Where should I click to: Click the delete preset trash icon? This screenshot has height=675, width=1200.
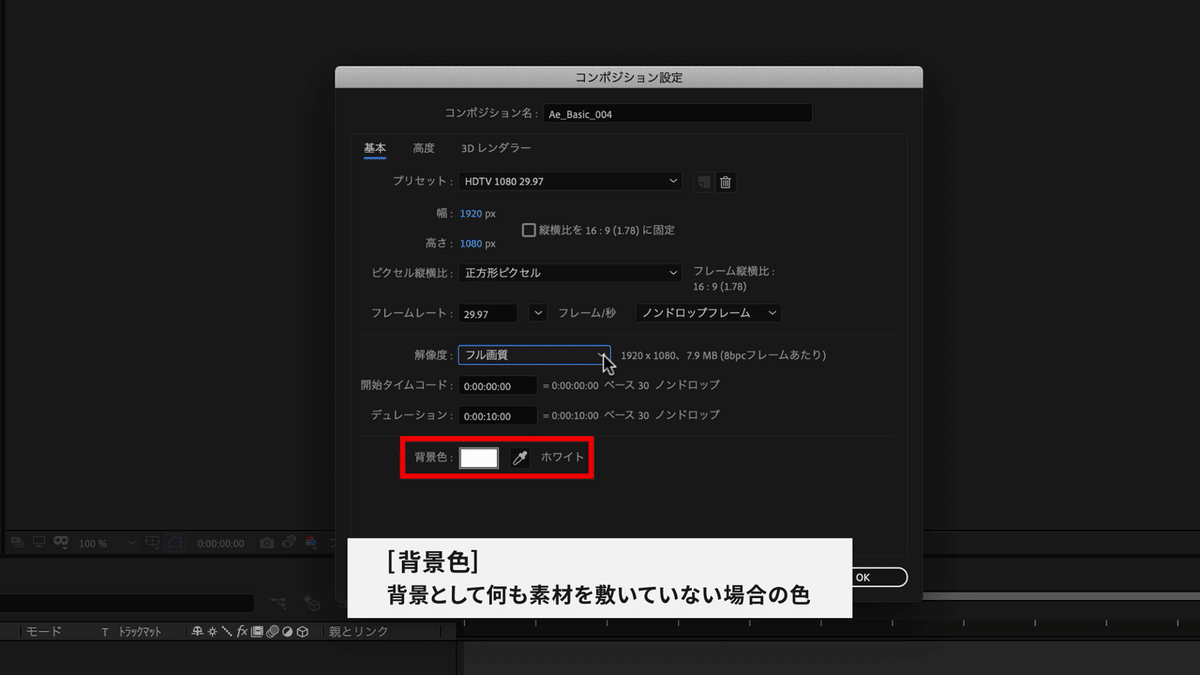coord(725,182)
